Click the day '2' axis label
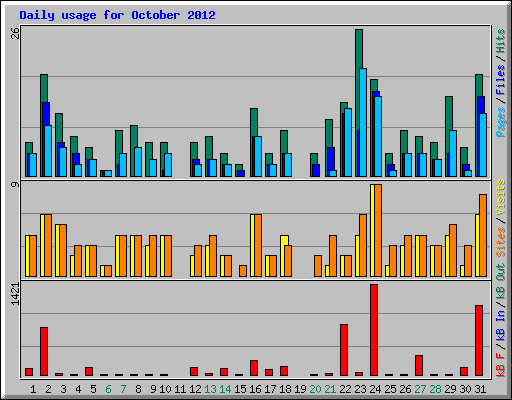 [x=48, y=389]
